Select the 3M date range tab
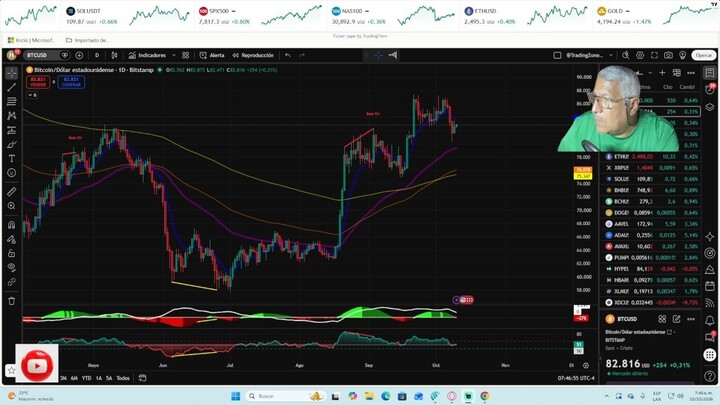This screenshot has height=405, width=720. pyautogui.click(x=63, y=378)
